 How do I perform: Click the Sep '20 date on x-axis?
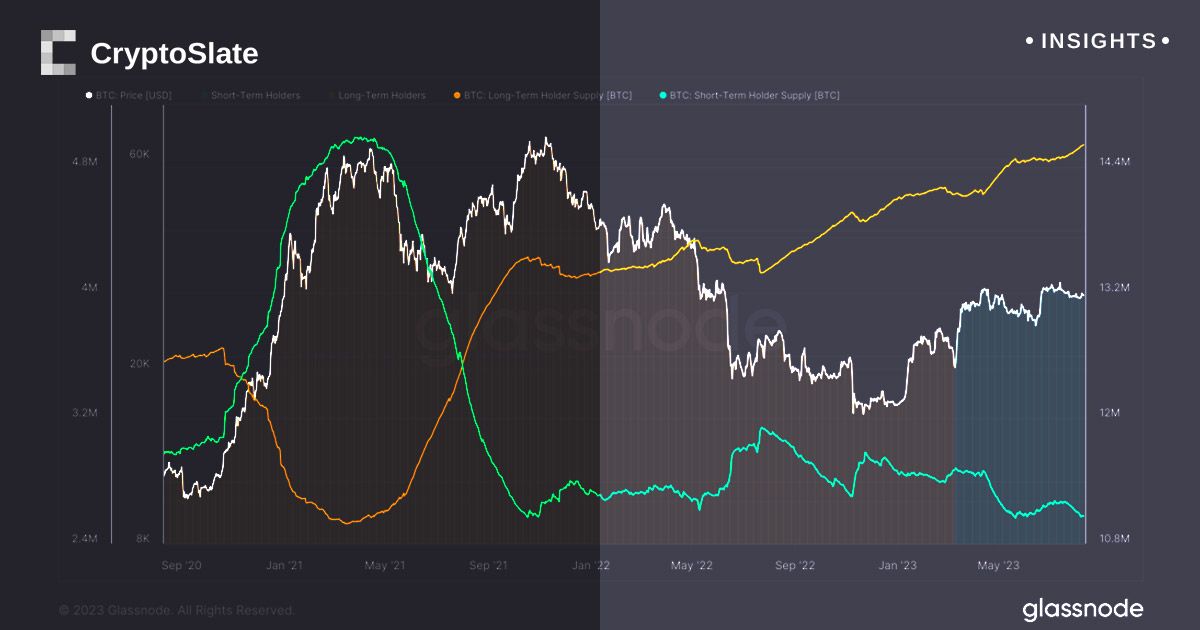[181, 566]
